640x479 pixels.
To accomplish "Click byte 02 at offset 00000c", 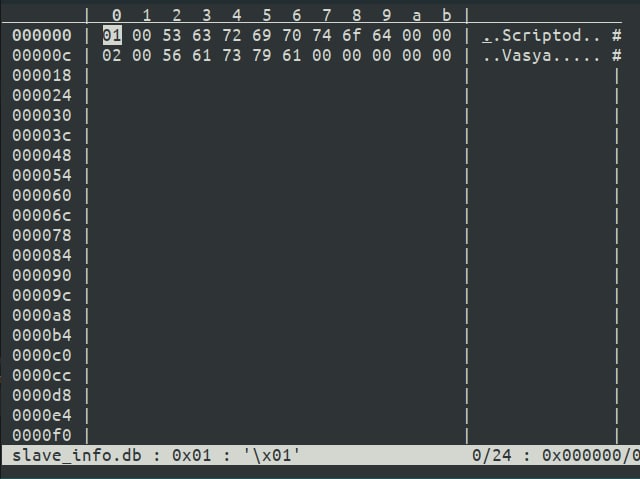I will click(x=112, y=55).
